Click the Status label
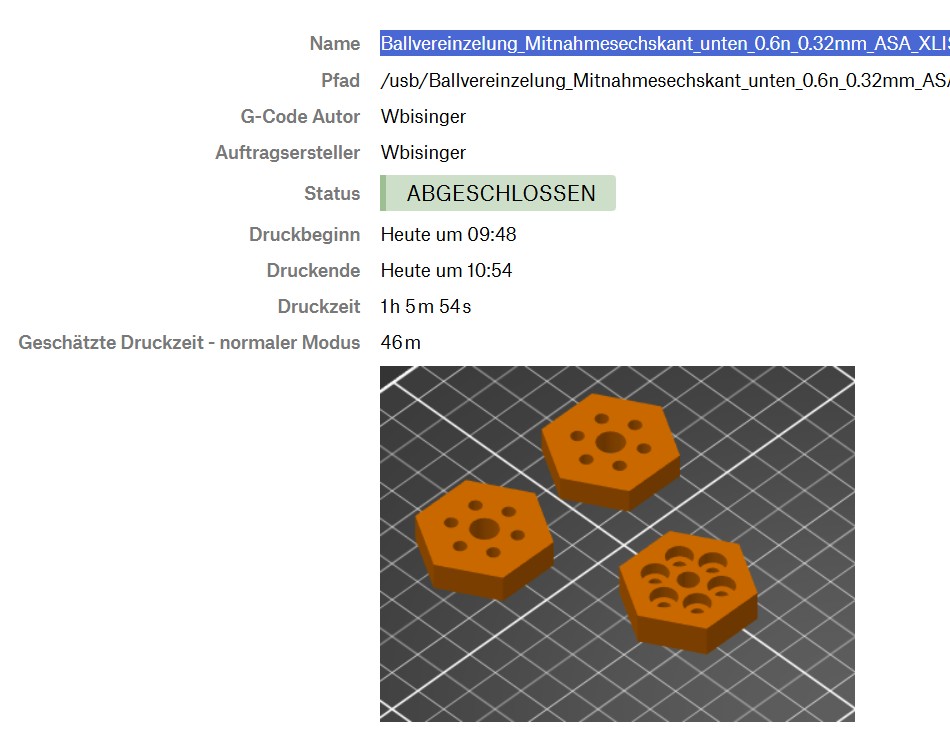The image size is (950, 753). 332,193
